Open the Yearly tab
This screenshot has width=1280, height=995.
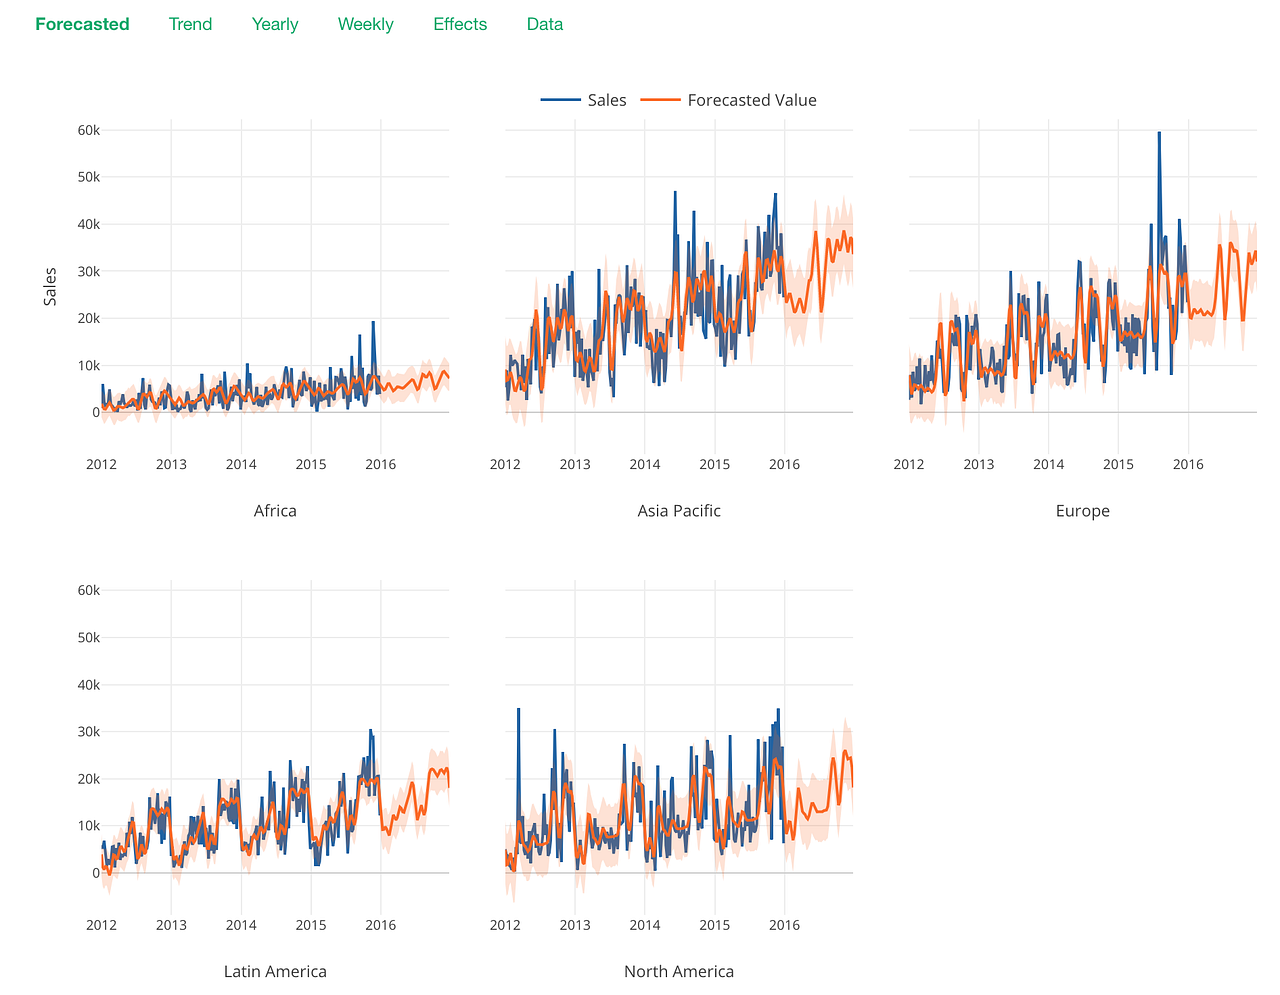click(274, 24)
